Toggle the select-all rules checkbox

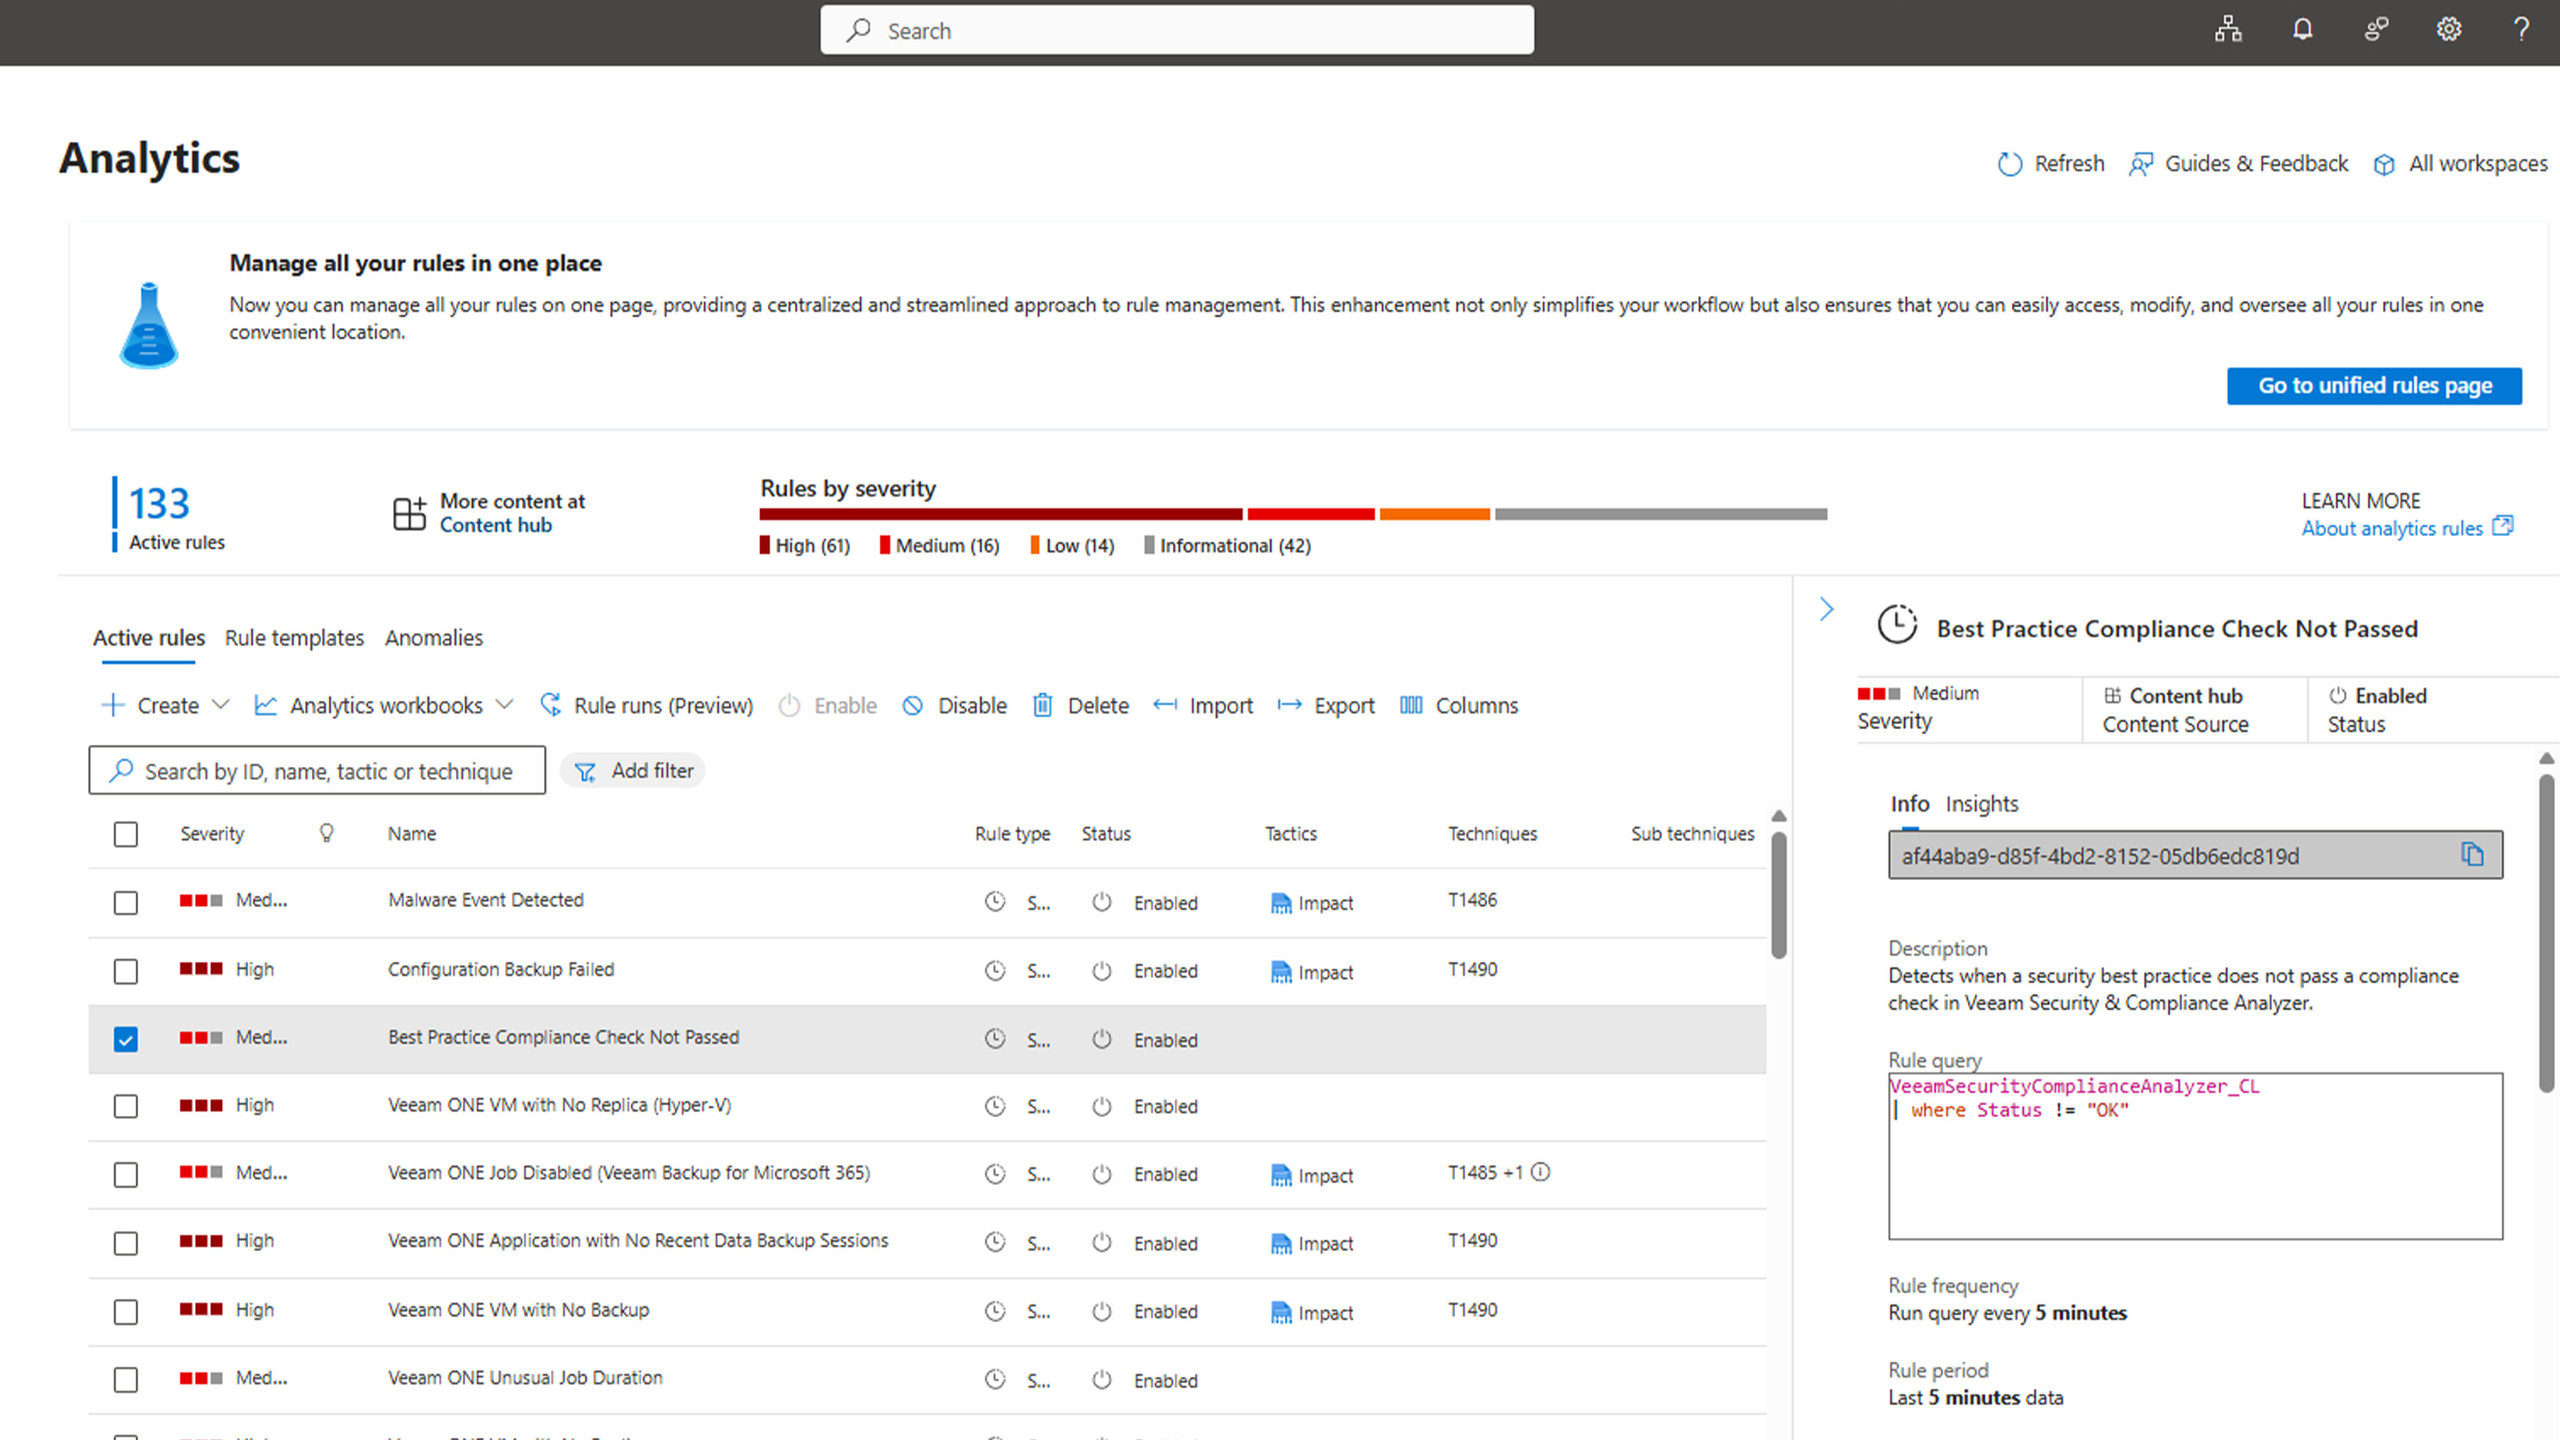click(126, 834)
